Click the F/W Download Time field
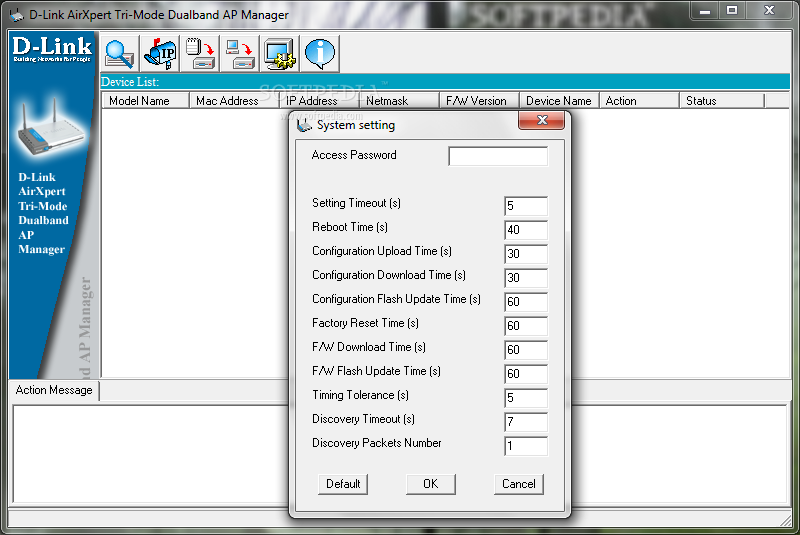Viewport: 800px width, 535px height. click(x=526, y=350)
